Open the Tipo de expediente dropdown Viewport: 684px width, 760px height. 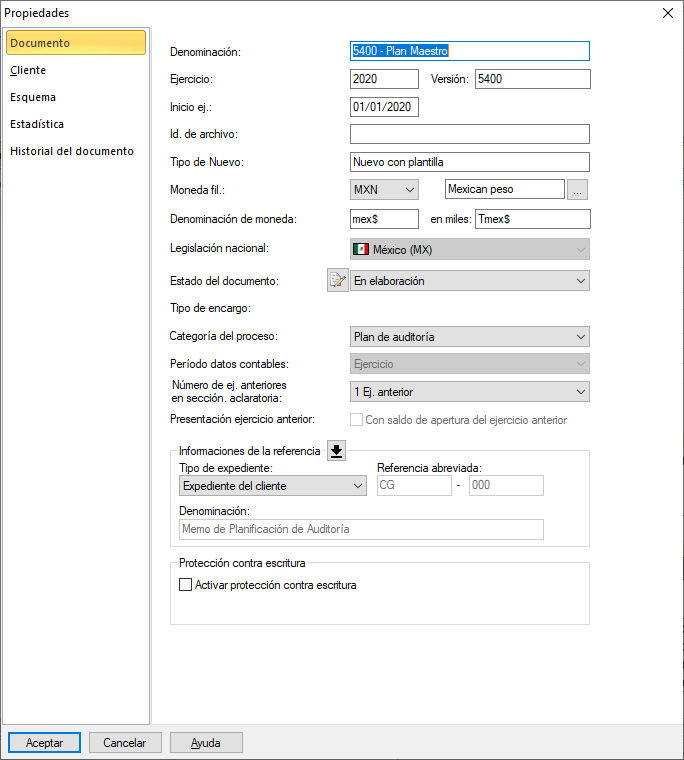pyautogui.click(x=272, y=486)
